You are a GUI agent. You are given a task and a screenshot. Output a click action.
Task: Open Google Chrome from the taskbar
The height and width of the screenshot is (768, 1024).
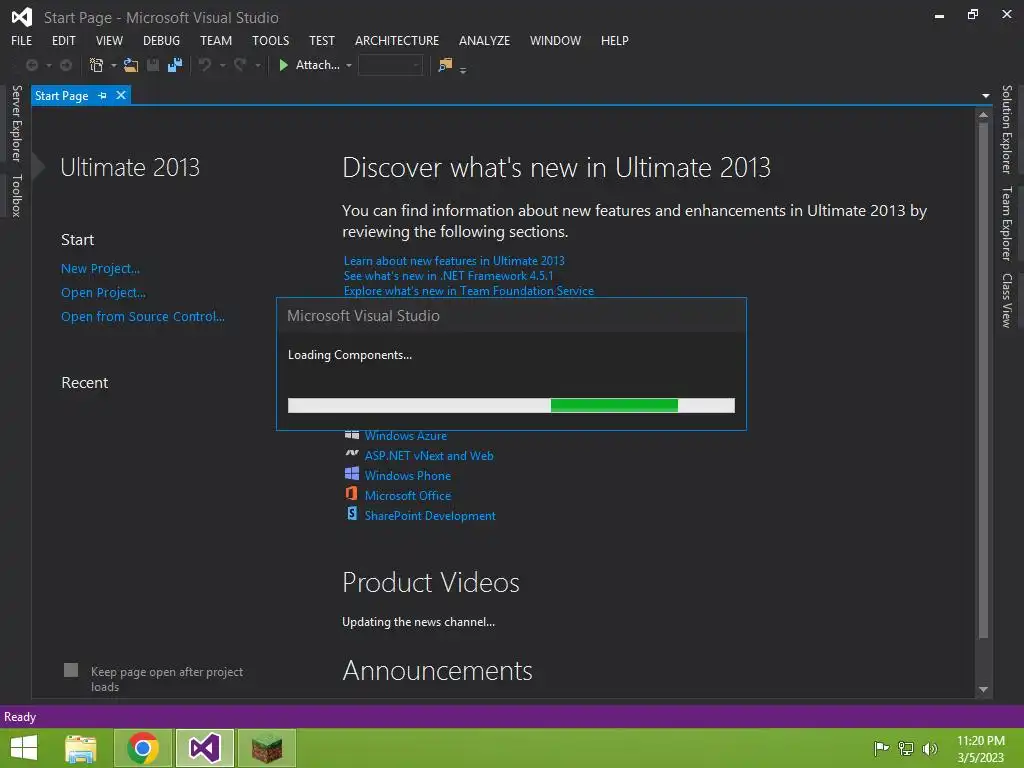[x=143, y=748]
